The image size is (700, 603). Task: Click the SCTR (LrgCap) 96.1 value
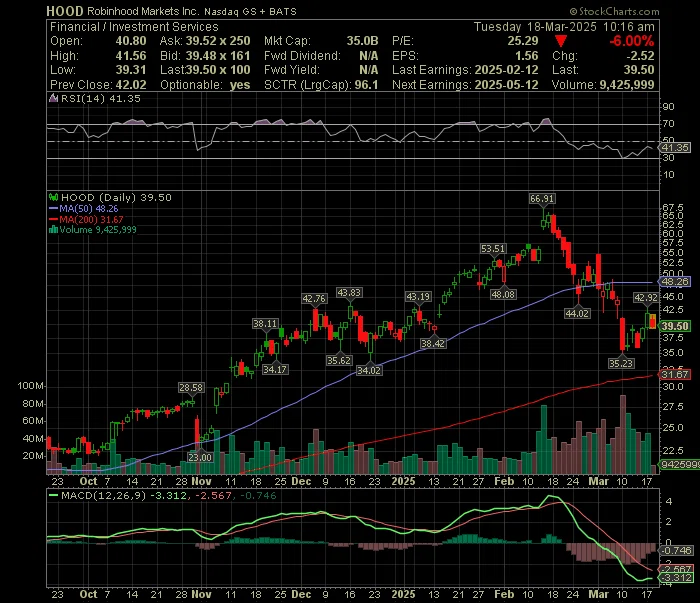point(366,85)
